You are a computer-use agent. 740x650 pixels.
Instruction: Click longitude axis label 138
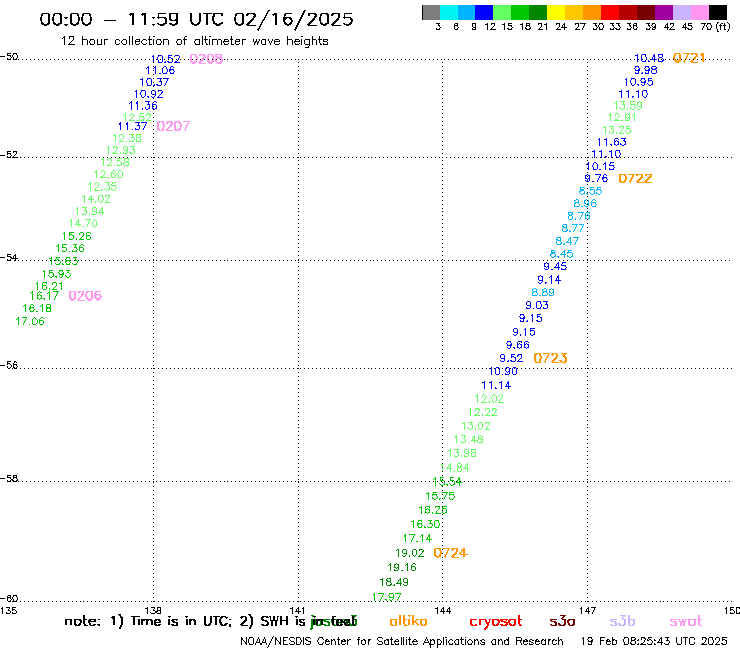coord(153,610)
